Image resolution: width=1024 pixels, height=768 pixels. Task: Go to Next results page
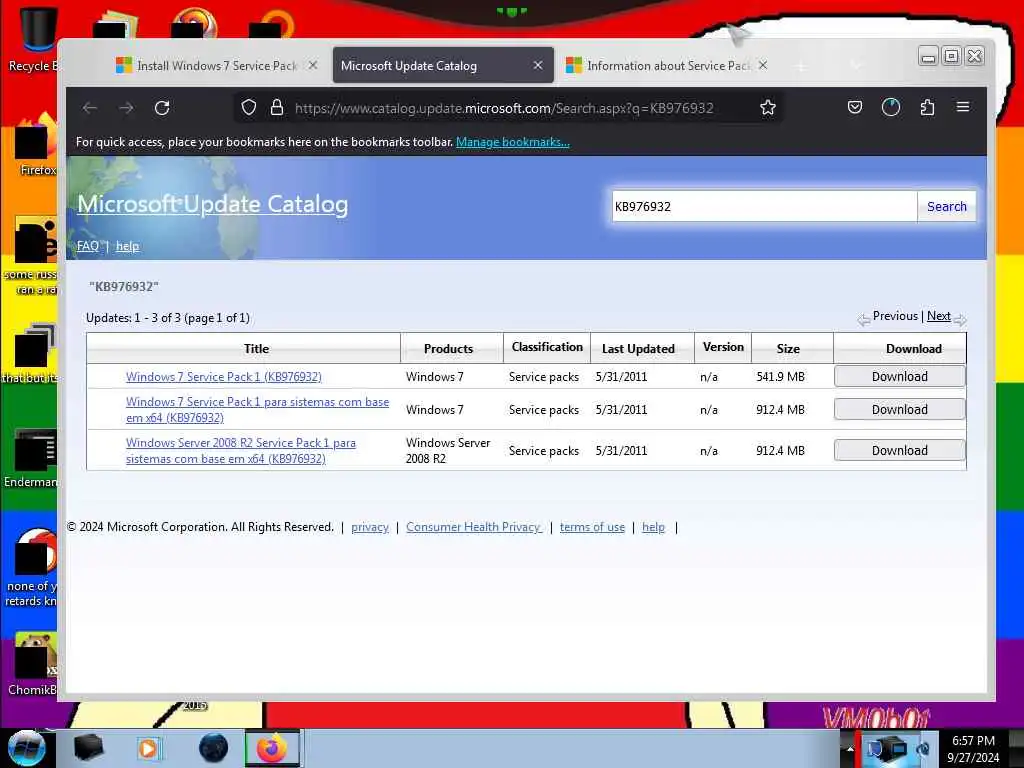938,316
